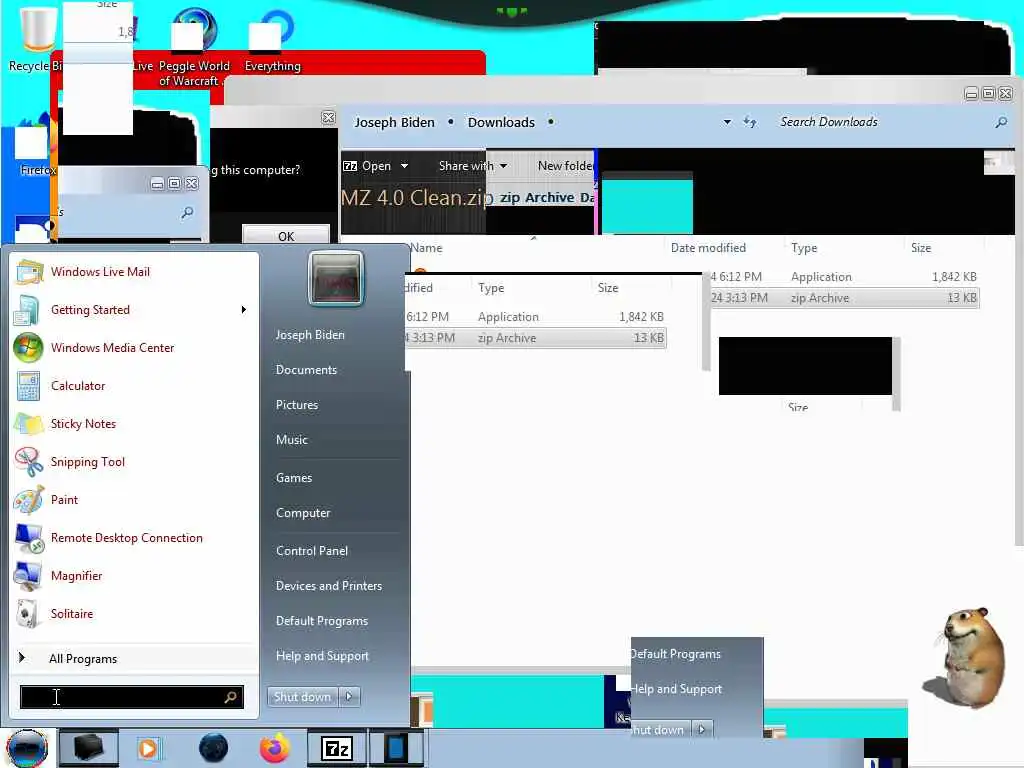The width and height of the screenshot is (1024, 768).
Task: Open the black folder icon on taskbar
Action: click(88, 748)
